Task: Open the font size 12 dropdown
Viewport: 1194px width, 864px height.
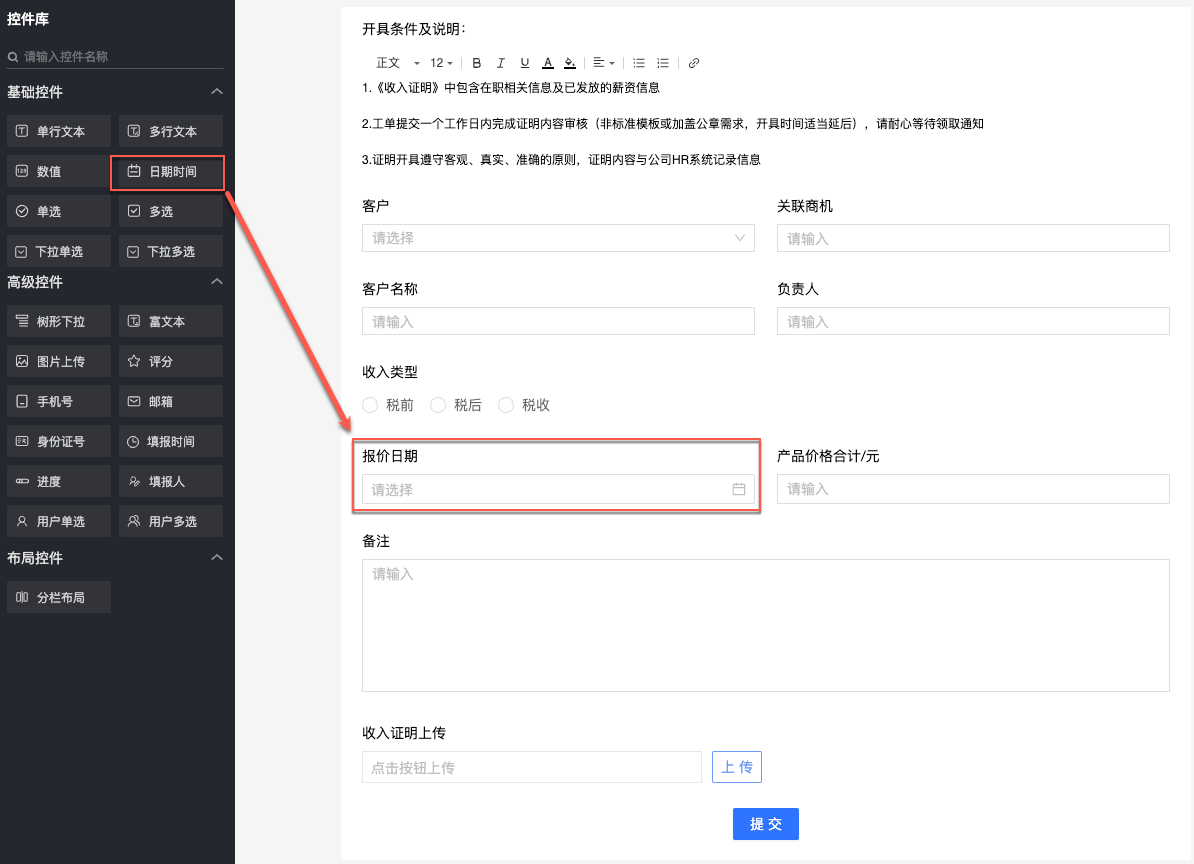Action: (x=442, y=63)
